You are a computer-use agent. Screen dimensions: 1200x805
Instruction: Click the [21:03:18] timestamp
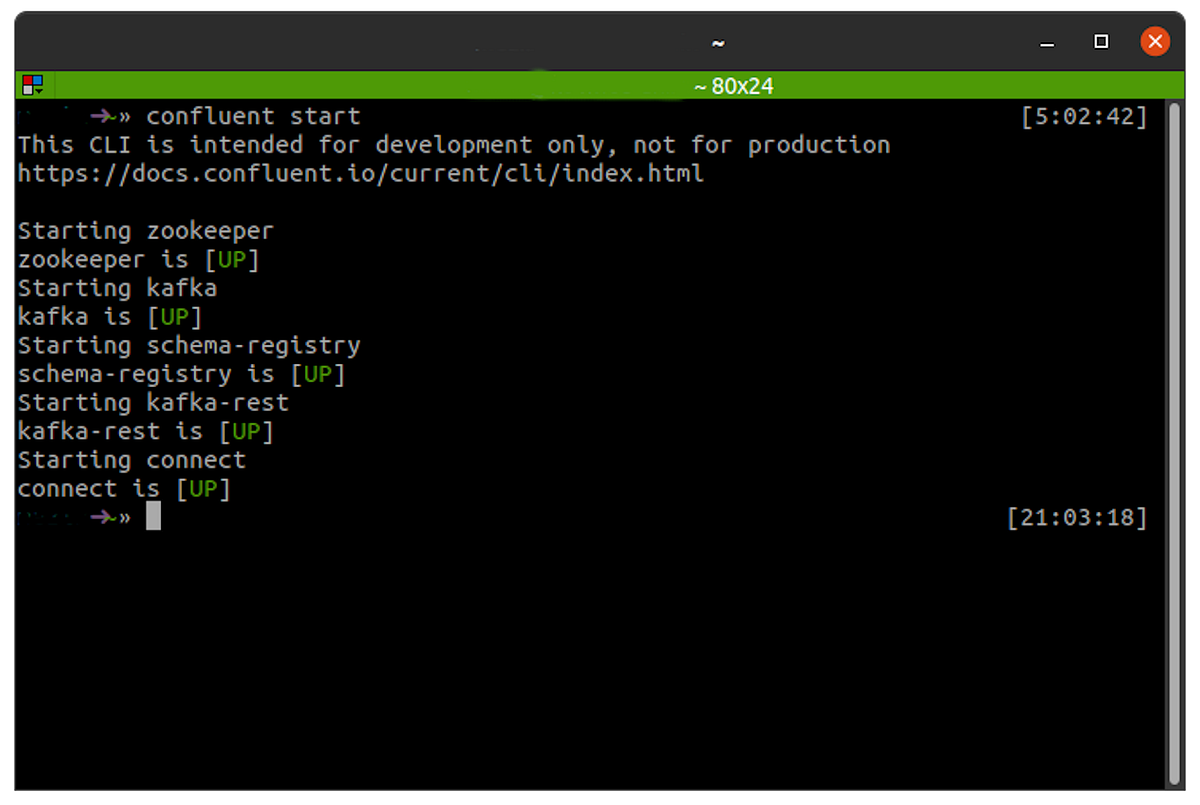[1077, 517]
